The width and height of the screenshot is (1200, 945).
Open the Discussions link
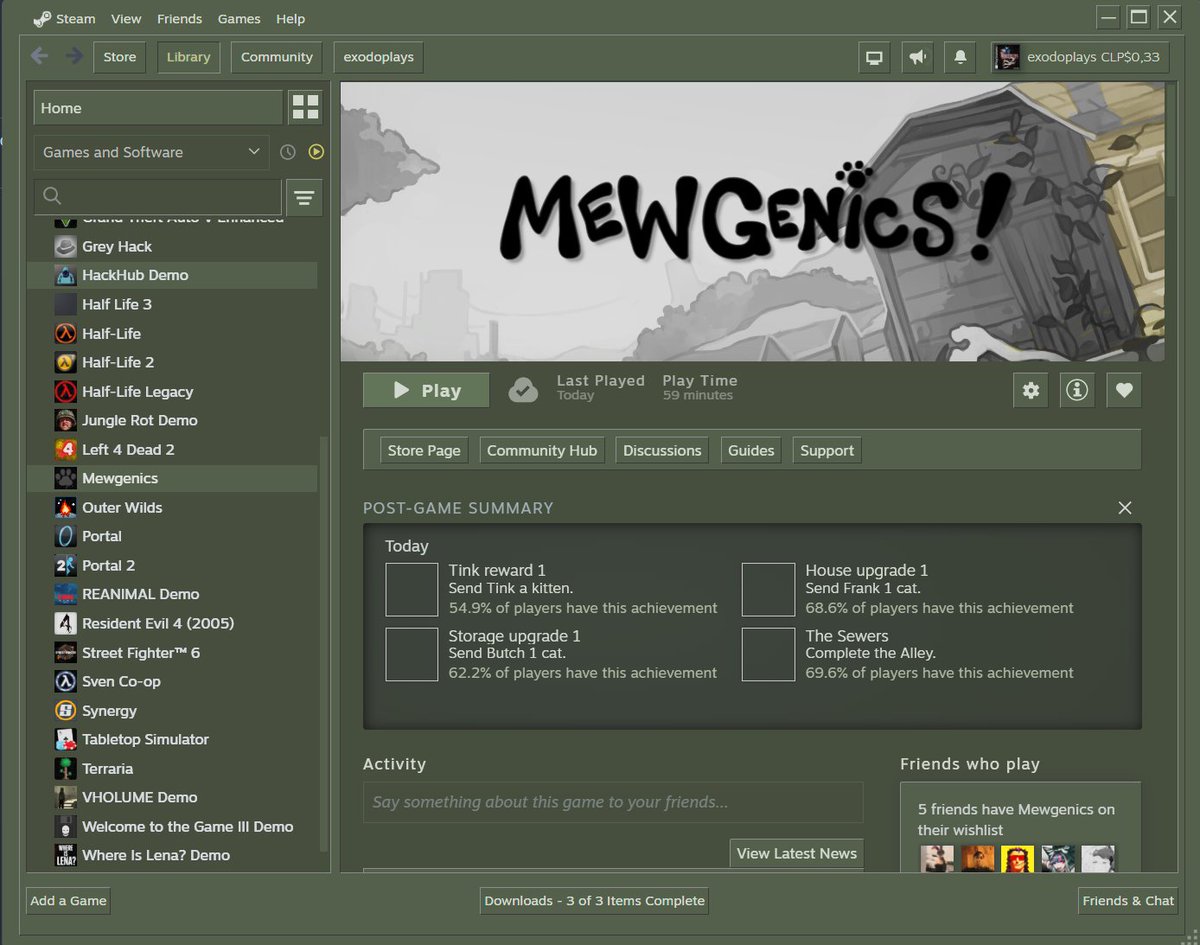click(x=662, y=450)
